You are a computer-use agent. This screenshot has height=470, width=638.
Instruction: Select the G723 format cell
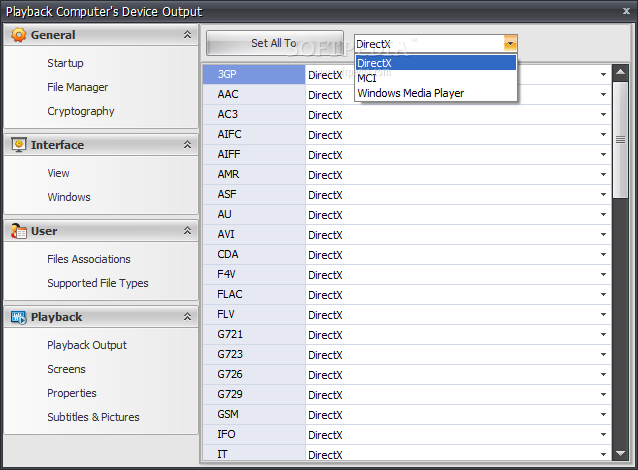(254, 354)
